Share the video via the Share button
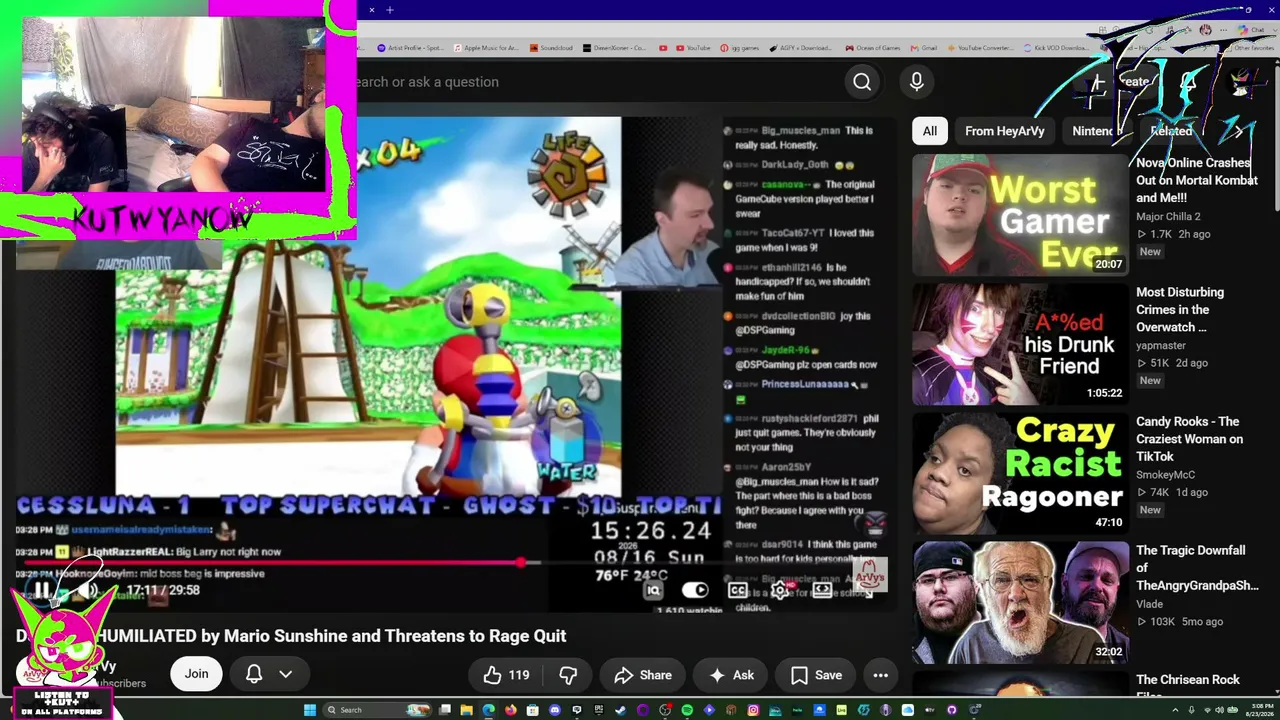 coord(642,675)
